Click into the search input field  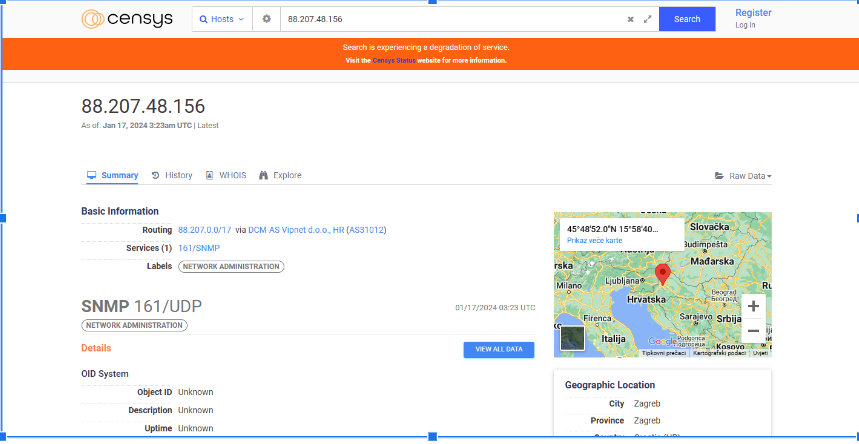point(450,19)
